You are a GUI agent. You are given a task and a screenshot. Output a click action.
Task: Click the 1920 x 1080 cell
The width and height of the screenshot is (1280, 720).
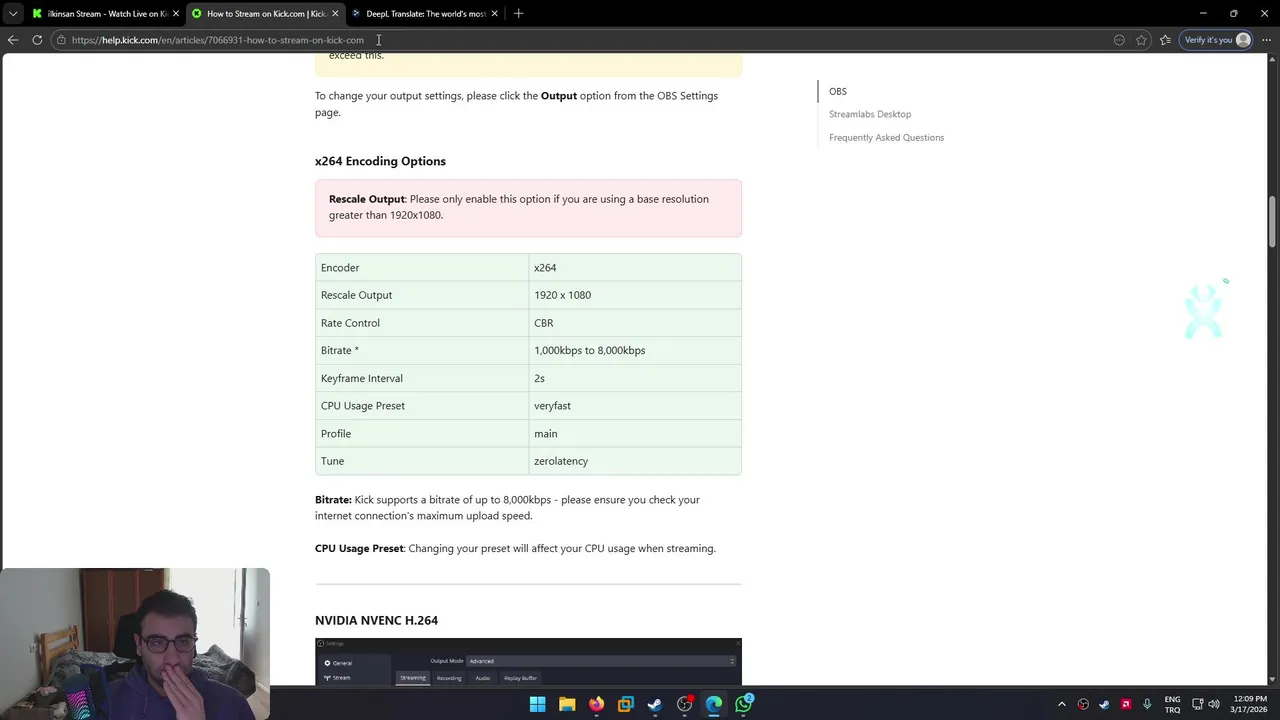(635, 295)
